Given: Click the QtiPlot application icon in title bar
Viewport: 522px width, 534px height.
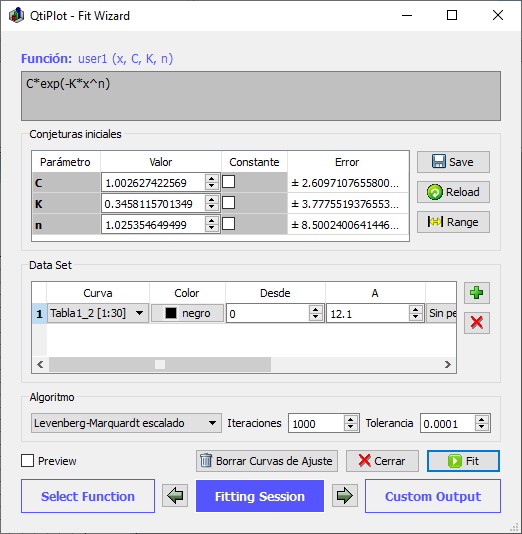Looking at the screenshot, I should (16, 15).
